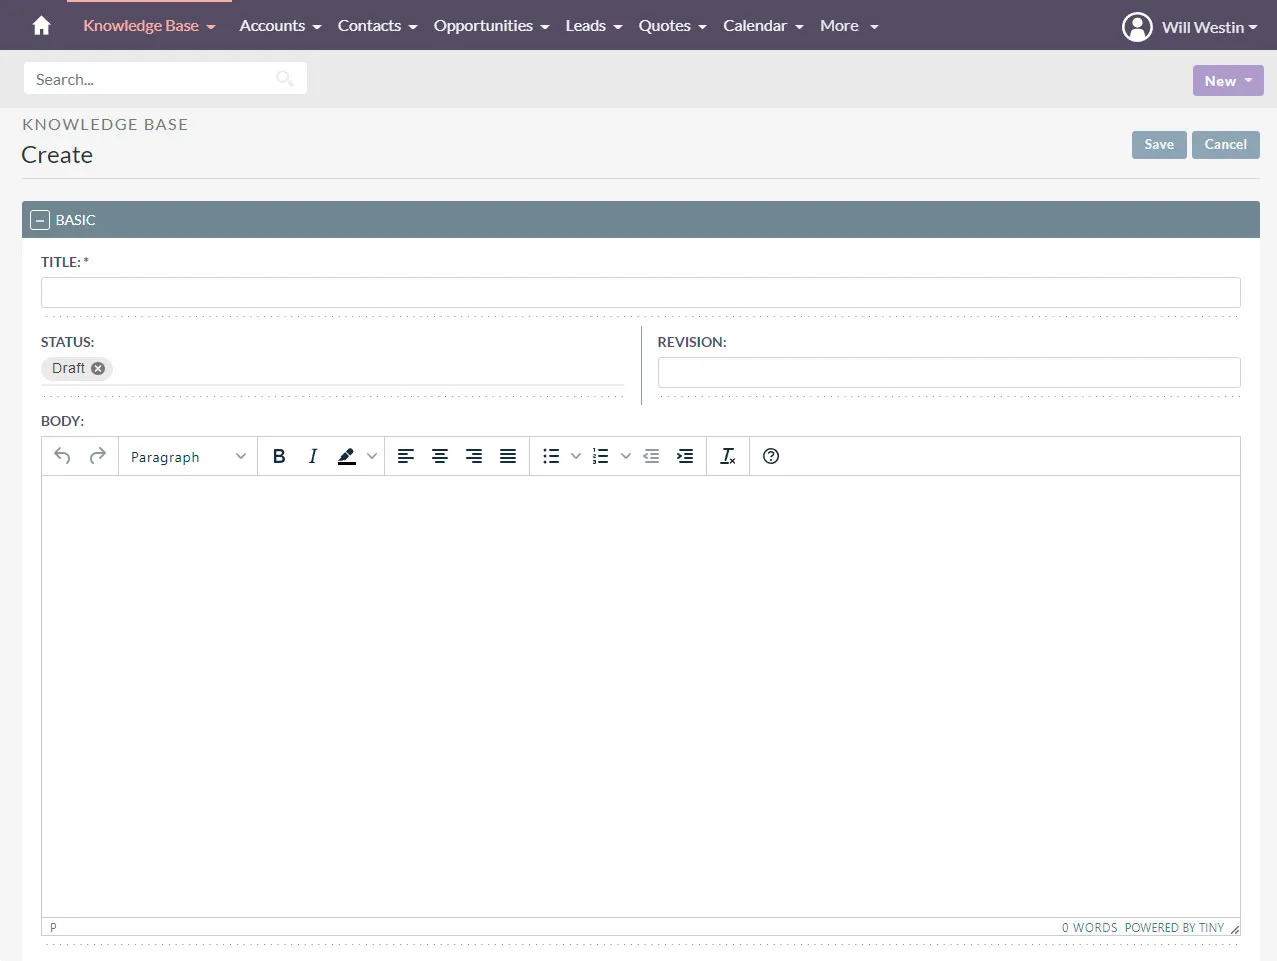
Task: Remove the Draft status tag
Action: coord(98,368)
